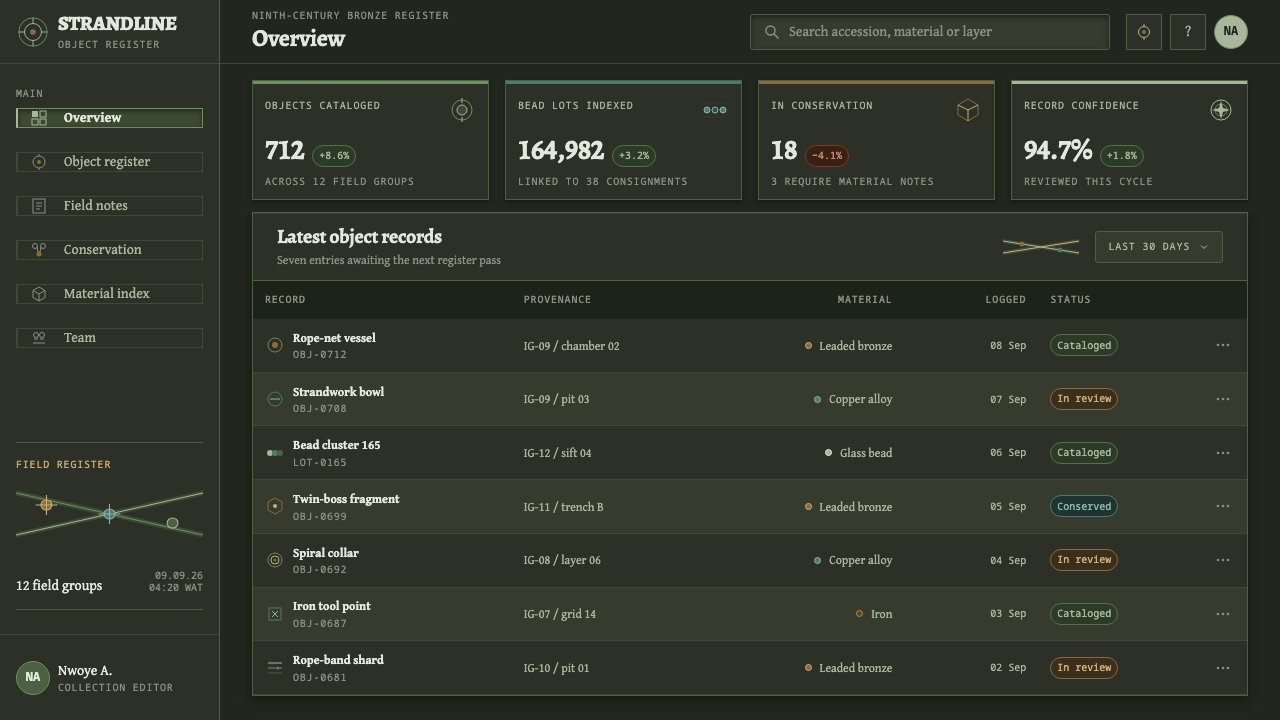Click the Record Confidence compass icon
Viewport: 1280px width, 720px height.
click(x=1221, y=110)
